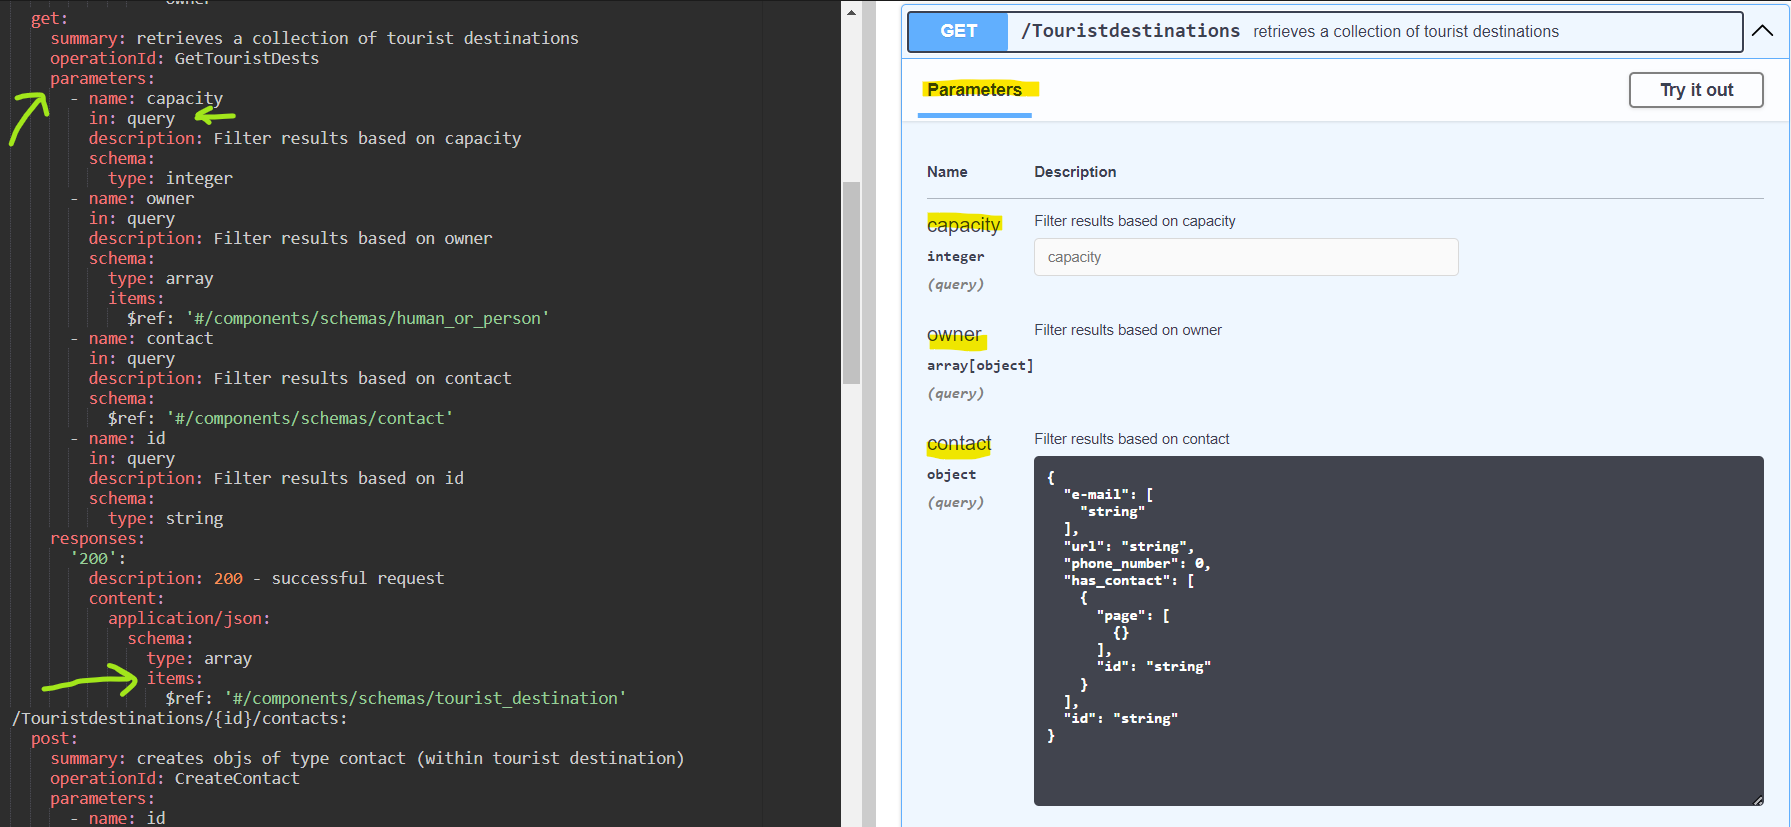The image size is (1791, 827).
Task: Open the /Touristdestinations path link in header
Action: 1130,31
